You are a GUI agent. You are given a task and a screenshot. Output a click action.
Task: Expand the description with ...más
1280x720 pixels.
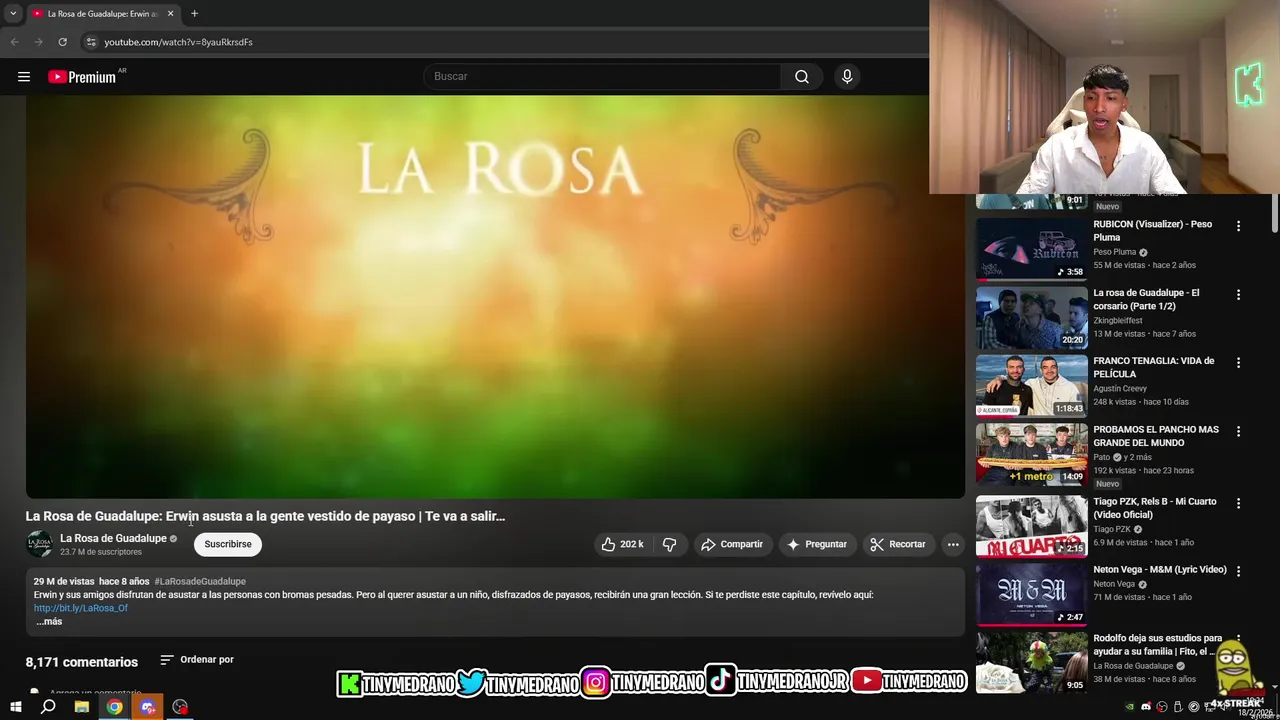click(49, 621)
